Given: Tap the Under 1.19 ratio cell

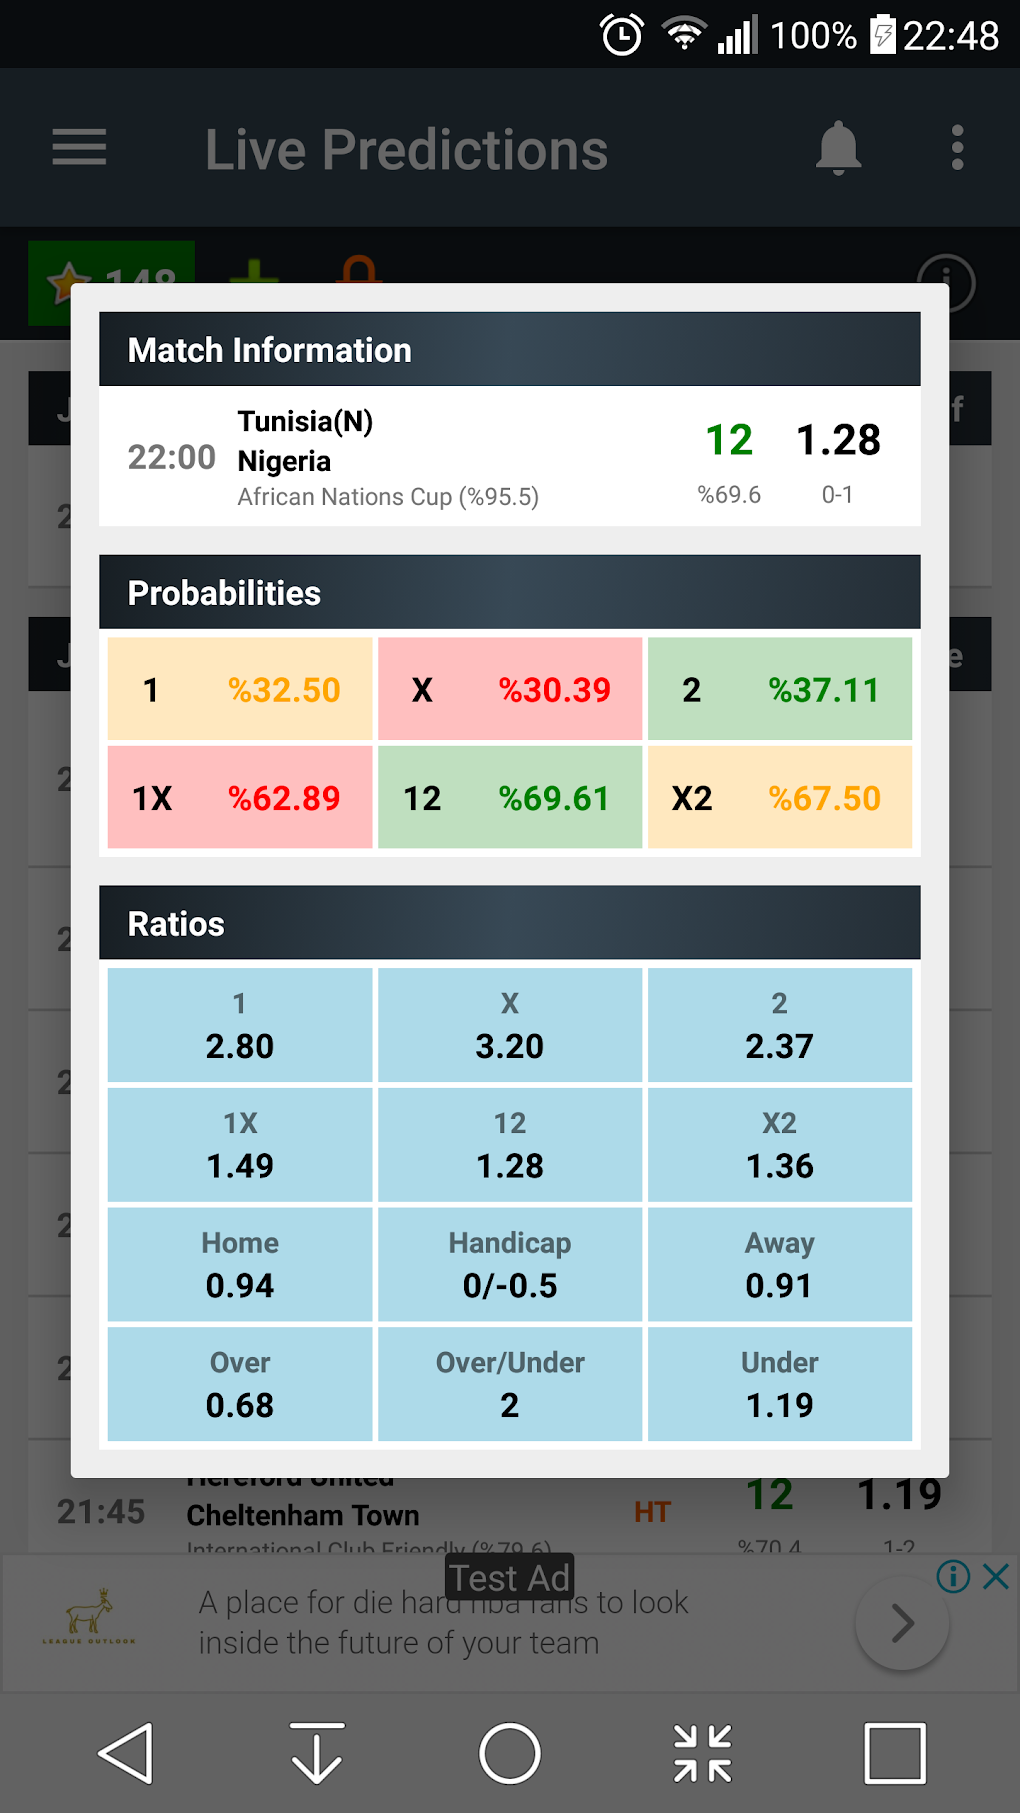Looking at the screenshot, I should pos(780,1384).
